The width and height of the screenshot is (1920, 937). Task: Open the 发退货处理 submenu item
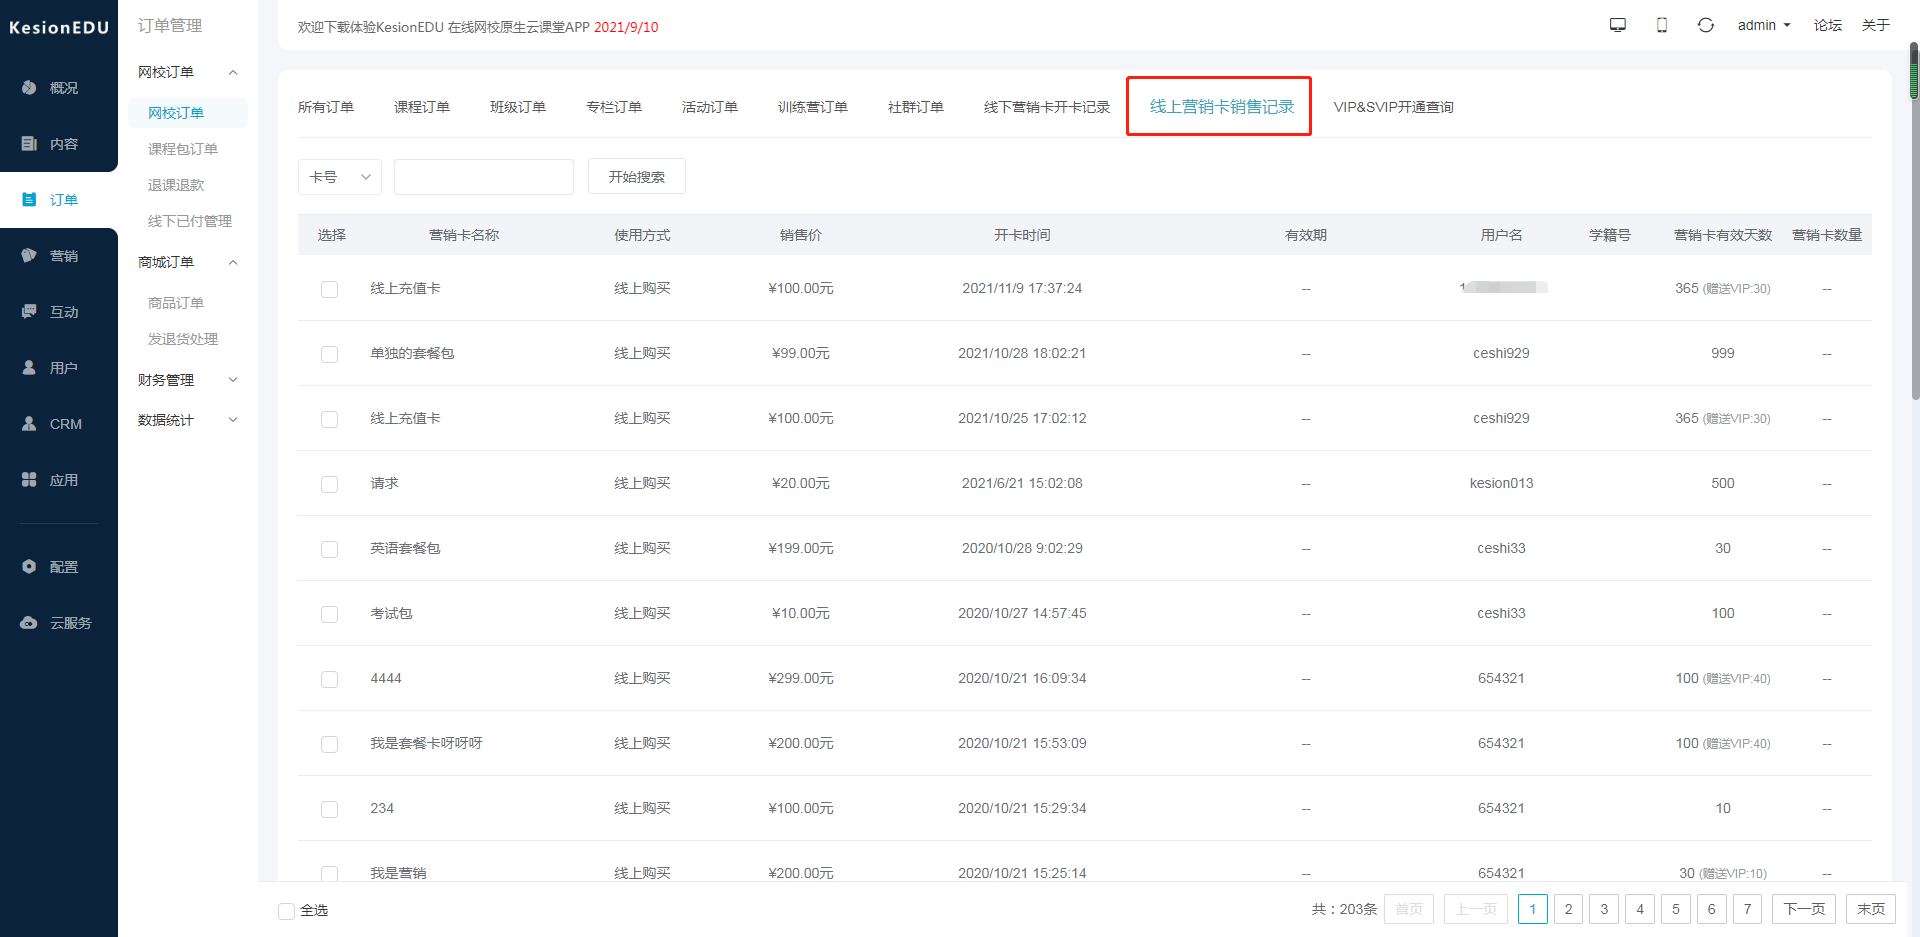[x=183, y=339]
